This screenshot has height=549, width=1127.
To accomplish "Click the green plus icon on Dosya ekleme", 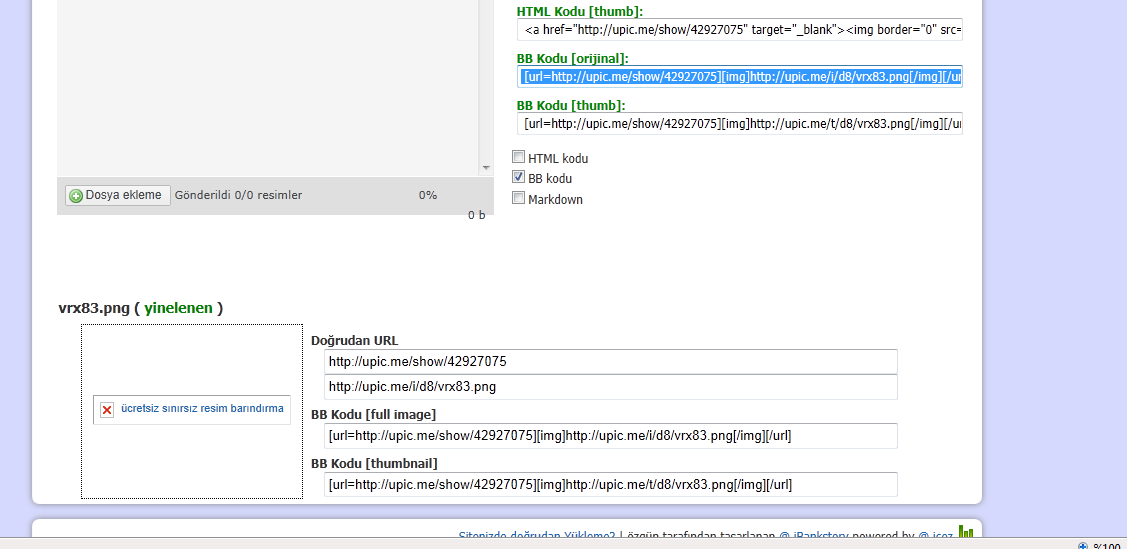I will (x=76, y=196).
